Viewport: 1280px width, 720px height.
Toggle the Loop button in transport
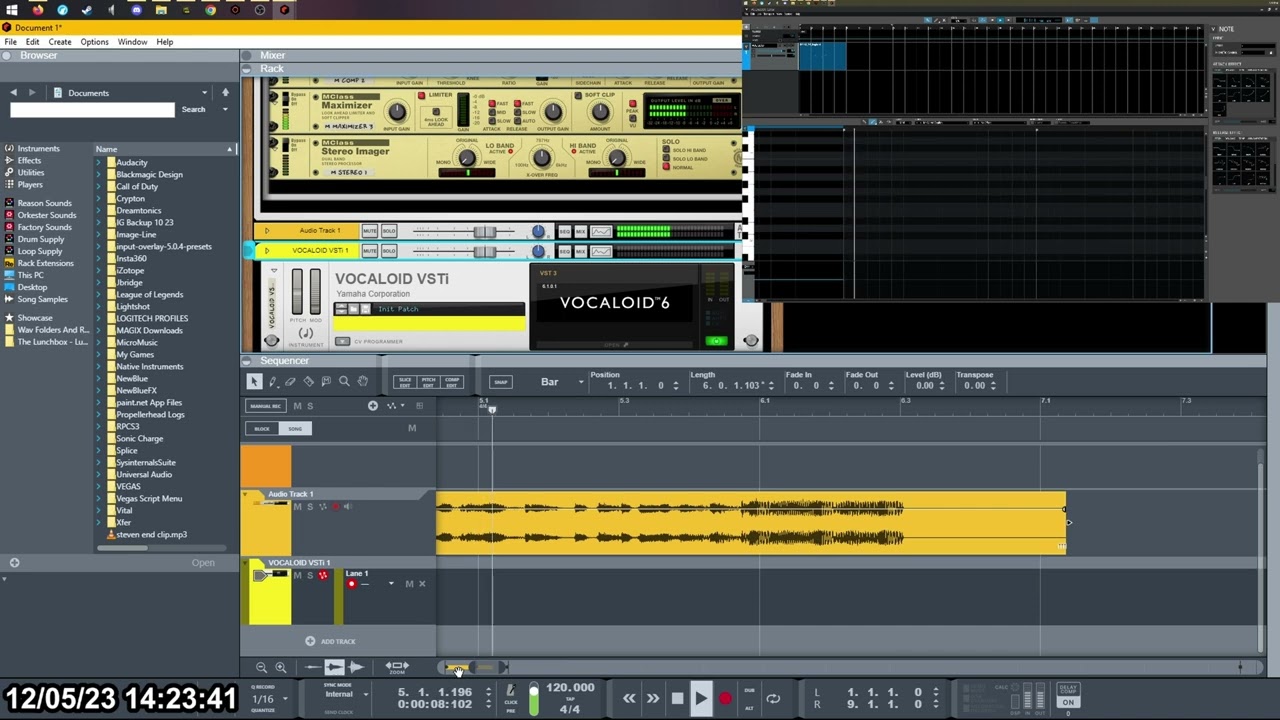773,698
